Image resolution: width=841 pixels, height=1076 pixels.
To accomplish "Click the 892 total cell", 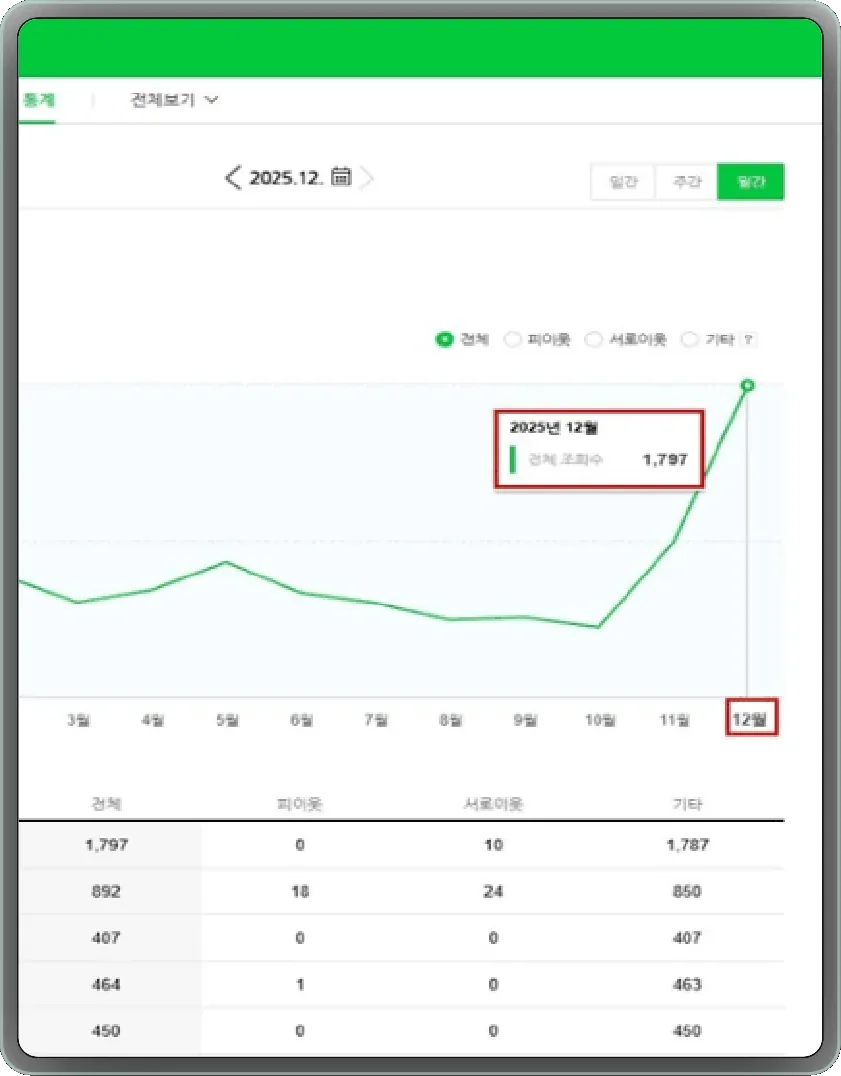I will pyautogui.click(x=106, y=891).
